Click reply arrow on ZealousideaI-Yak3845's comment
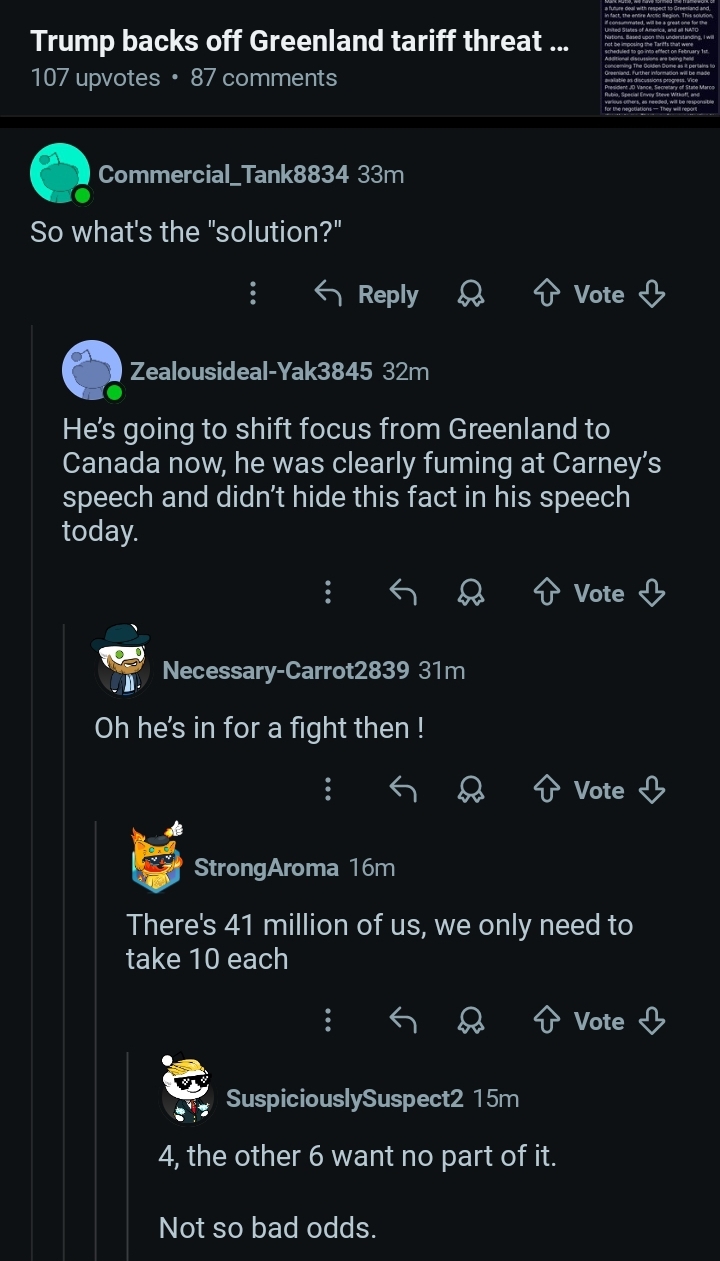Screen dimensions: 720x1261 pos(402,593)
